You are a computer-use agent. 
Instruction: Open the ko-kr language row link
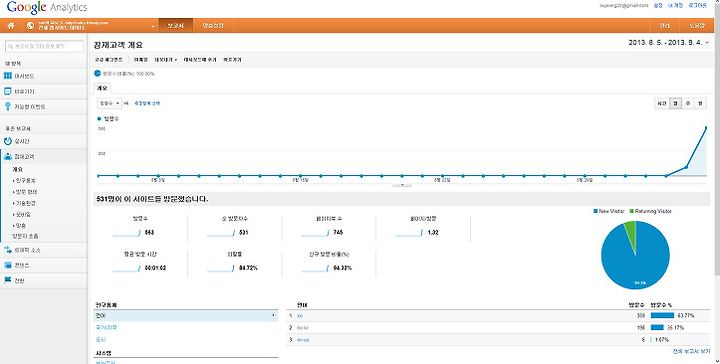click(302, 328)
